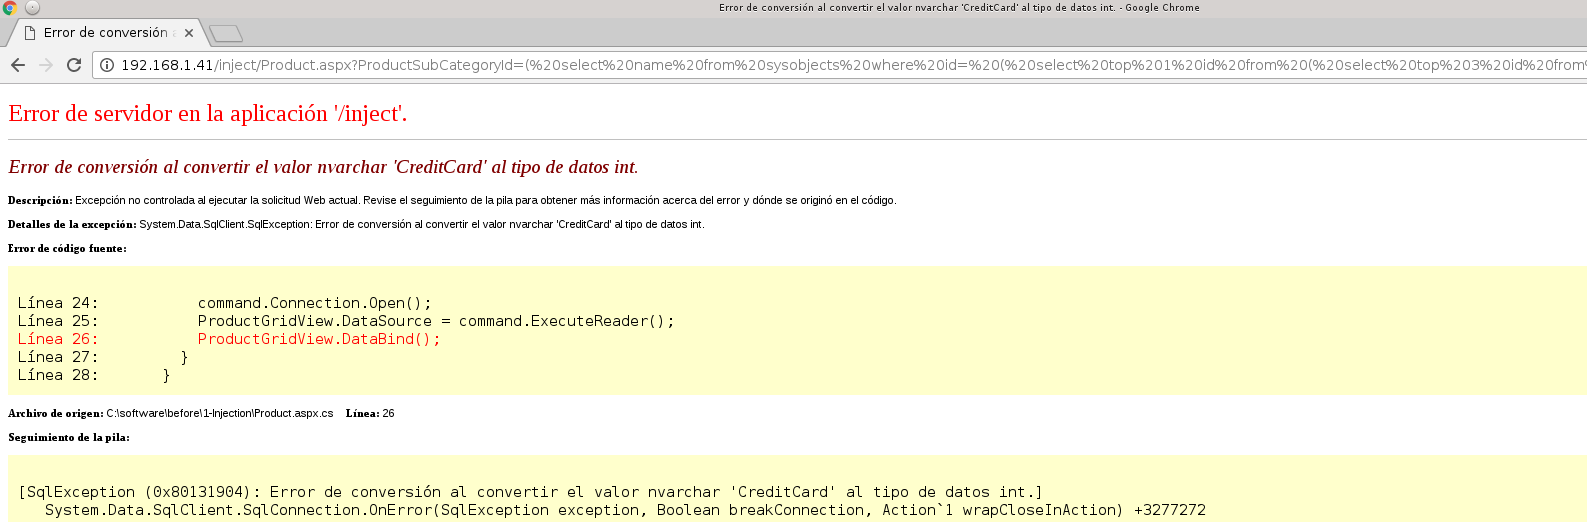Screen dimensions: 1587x522
Task: Close the 'Error de conversión' tab
Action: [189, 33]
